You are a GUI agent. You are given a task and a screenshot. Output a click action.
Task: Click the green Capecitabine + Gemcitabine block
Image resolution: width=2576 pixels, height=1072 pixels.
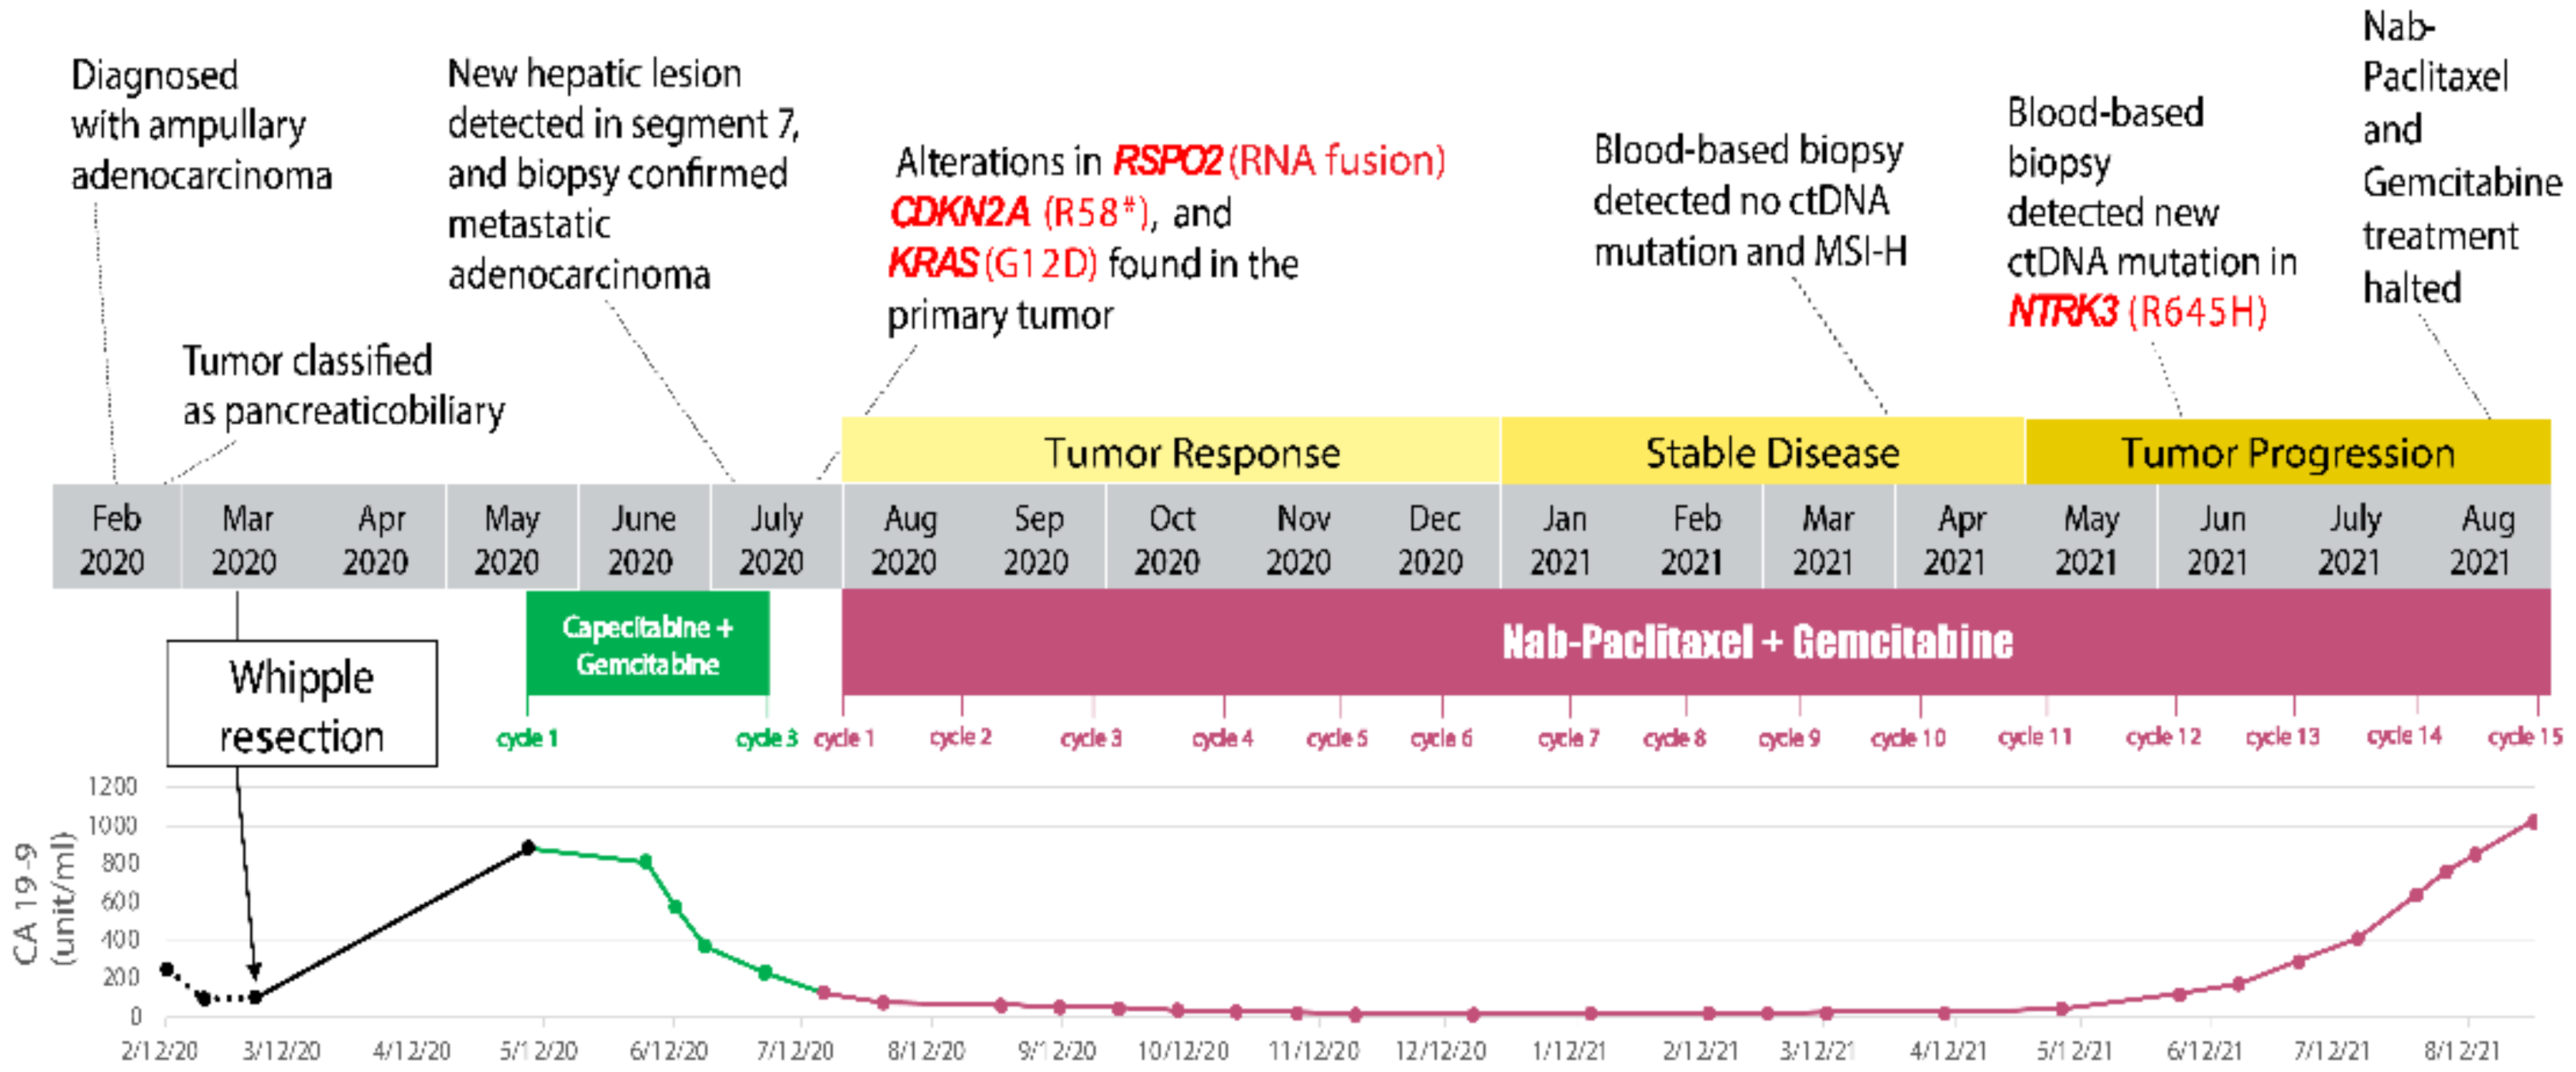[x=647, y=644]
